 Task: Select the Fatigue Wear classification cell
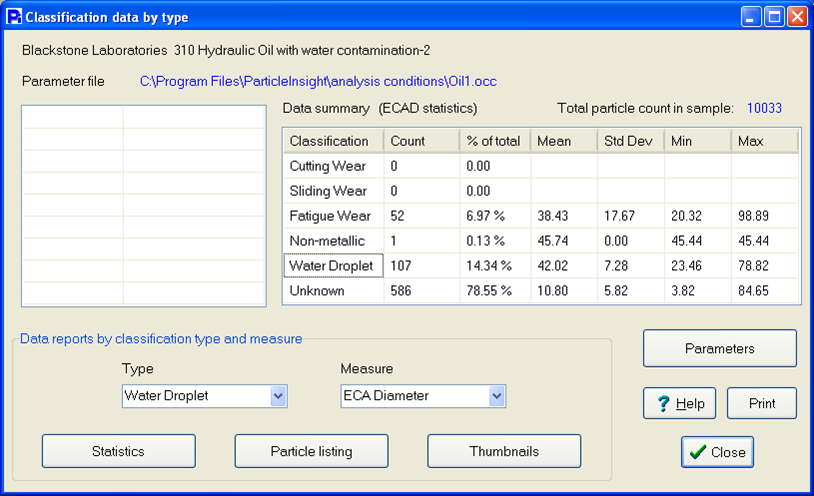333,216
